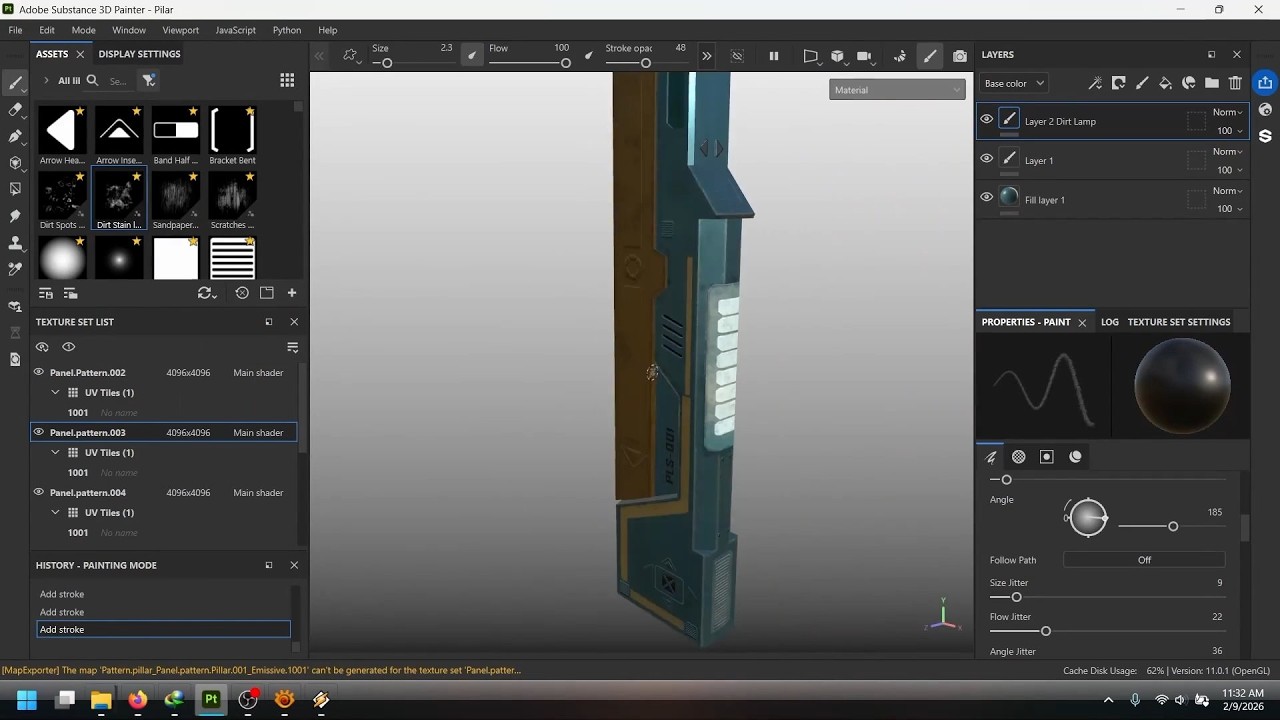The image size is (1280, 720).
Task: Toggle Follow Path Off button
Action: pos(1144,560)
